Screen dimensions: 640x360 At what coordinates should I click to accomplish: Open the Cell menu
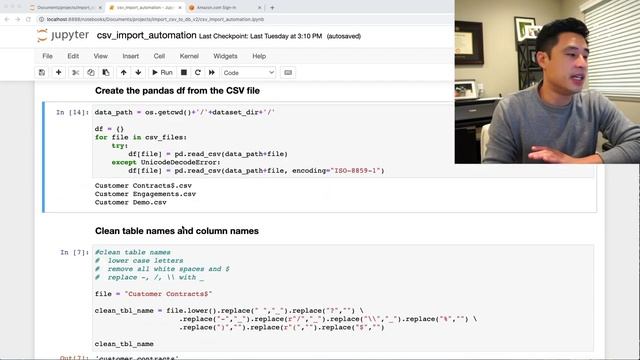[x=159, y=56]
